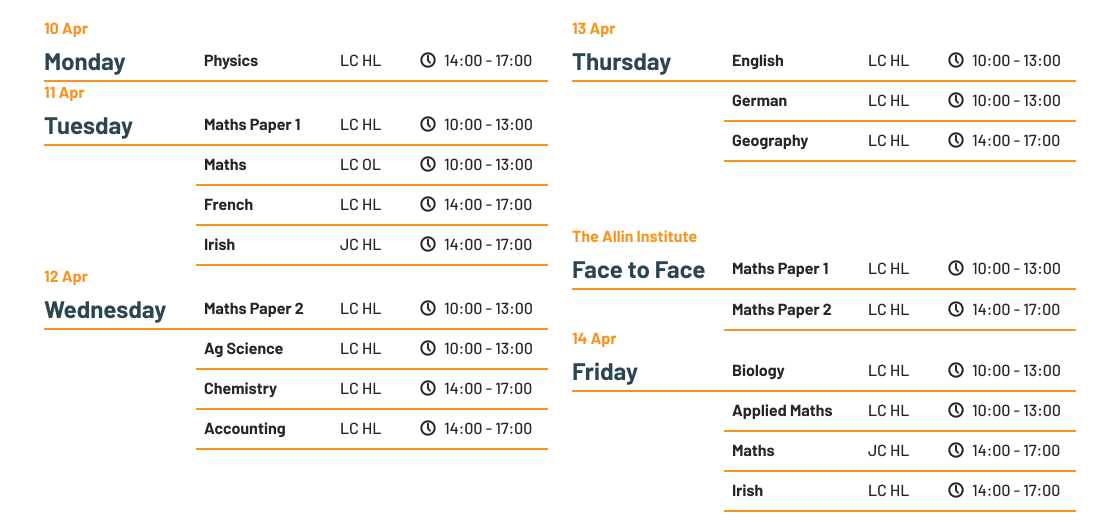
Task: Click the clock icon in Geography row
Action: click(x=956, y=141)
